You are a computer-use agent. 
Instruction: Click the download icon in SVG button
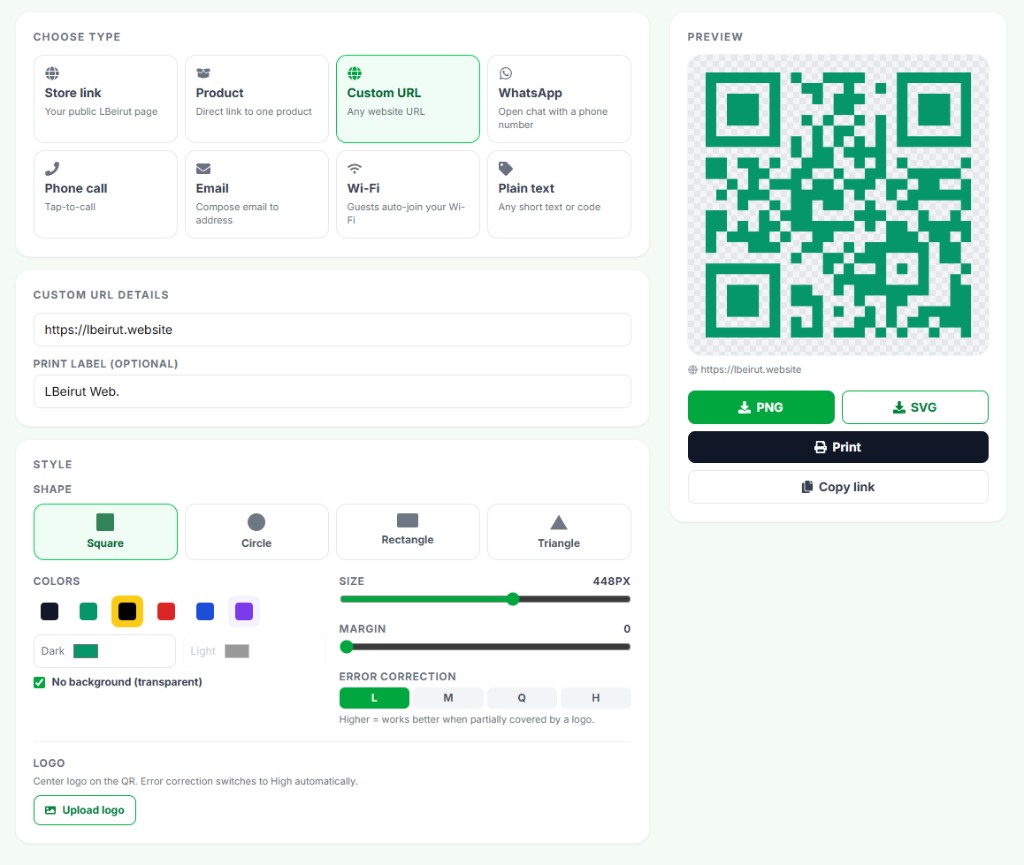pyautogui.click(x=899, y=407)
